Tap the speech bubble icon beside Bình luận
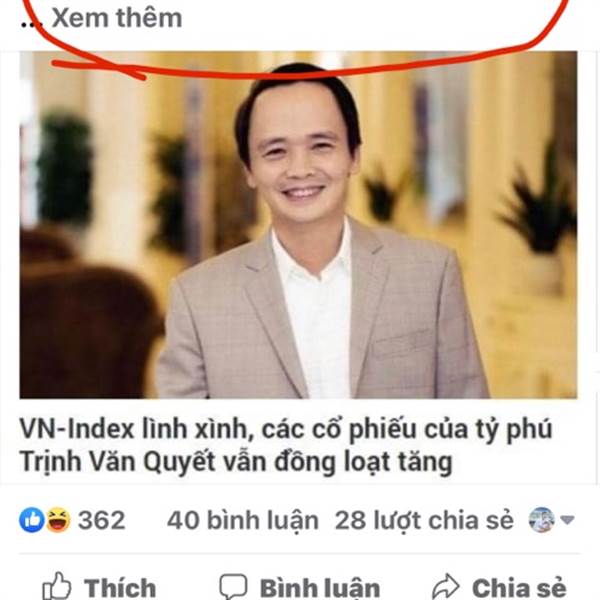The height and width of the screenshot is (600, 600). [233, 587]
